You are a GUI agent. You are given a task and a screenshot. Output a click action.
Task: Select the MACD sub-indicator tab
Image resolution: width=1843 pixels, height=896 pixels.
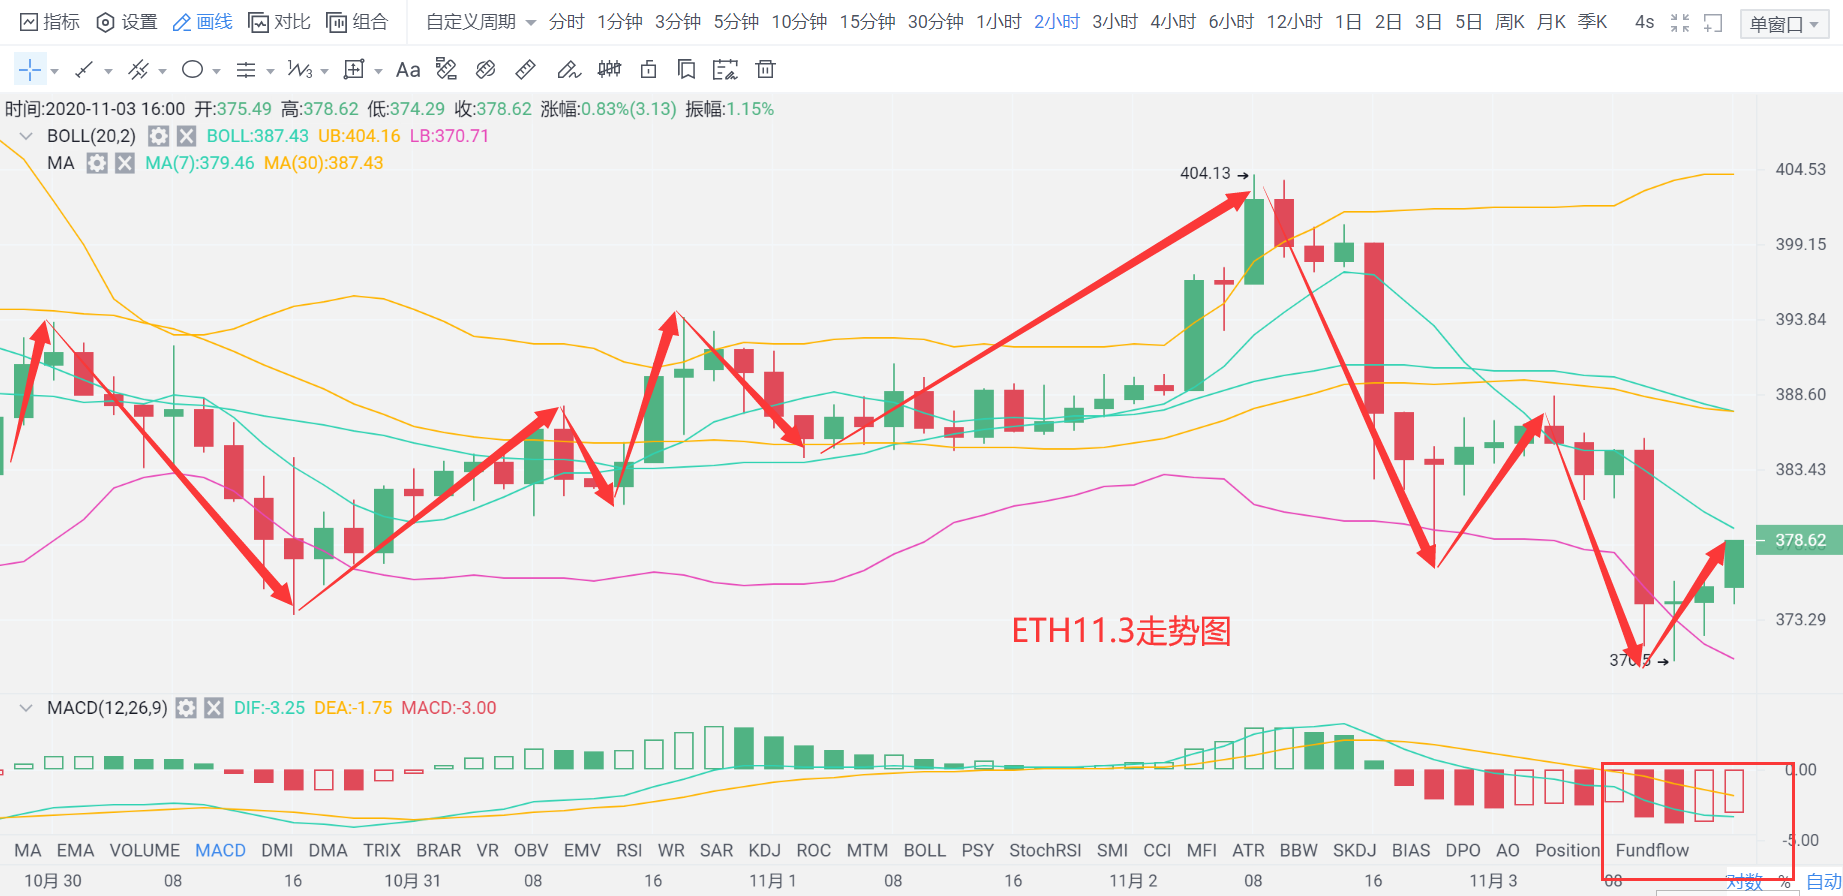coord(220,850)
